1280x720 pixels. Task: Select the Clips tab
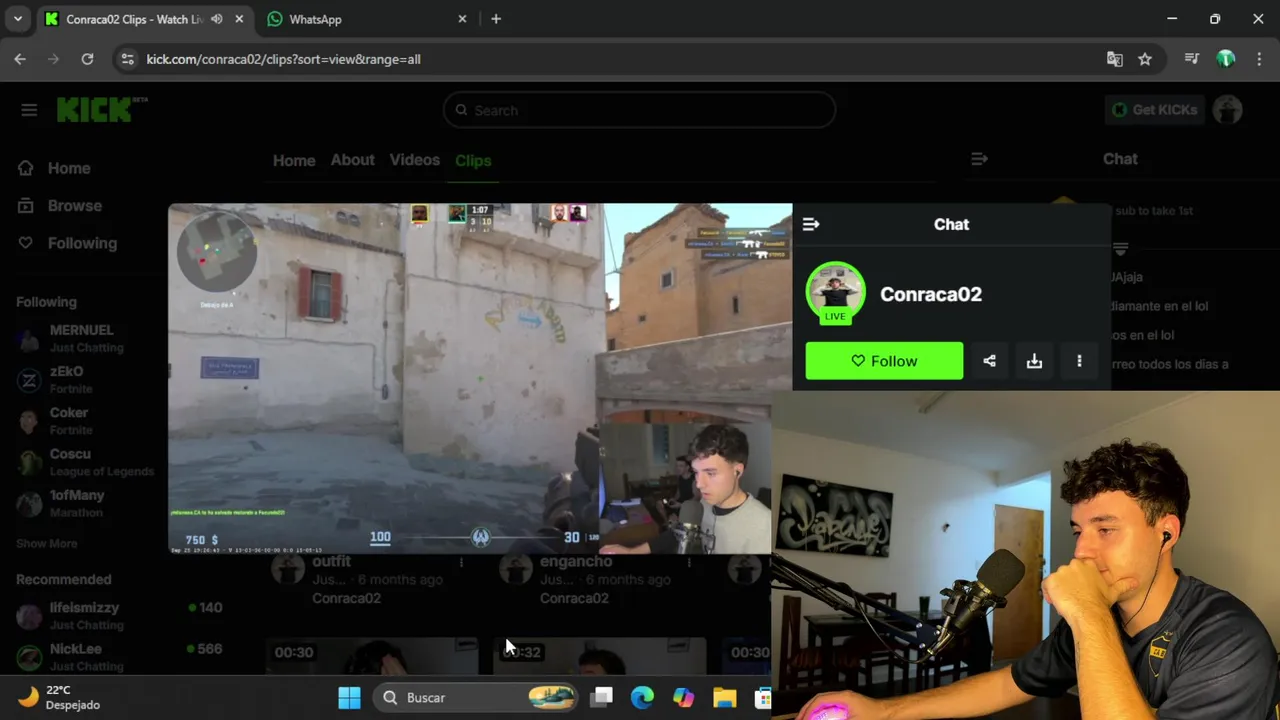coord(473,160)
